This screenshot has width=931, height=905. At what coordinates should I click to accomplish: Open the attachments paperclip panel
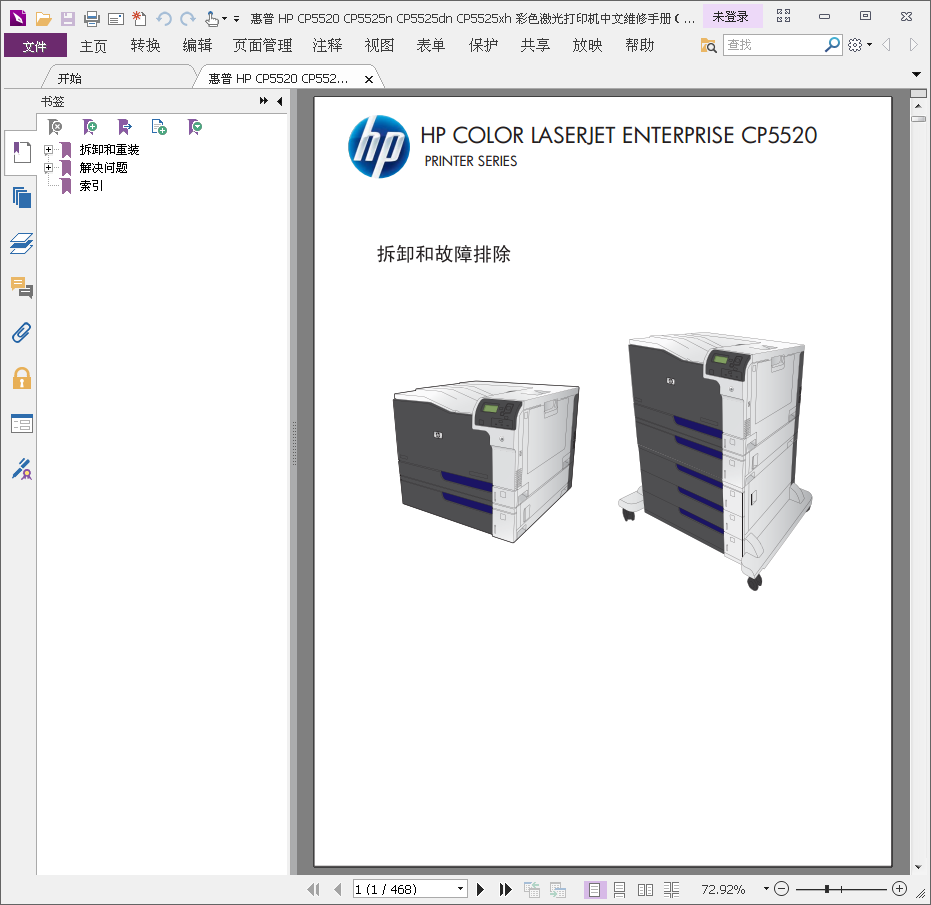tap(22, 333)
